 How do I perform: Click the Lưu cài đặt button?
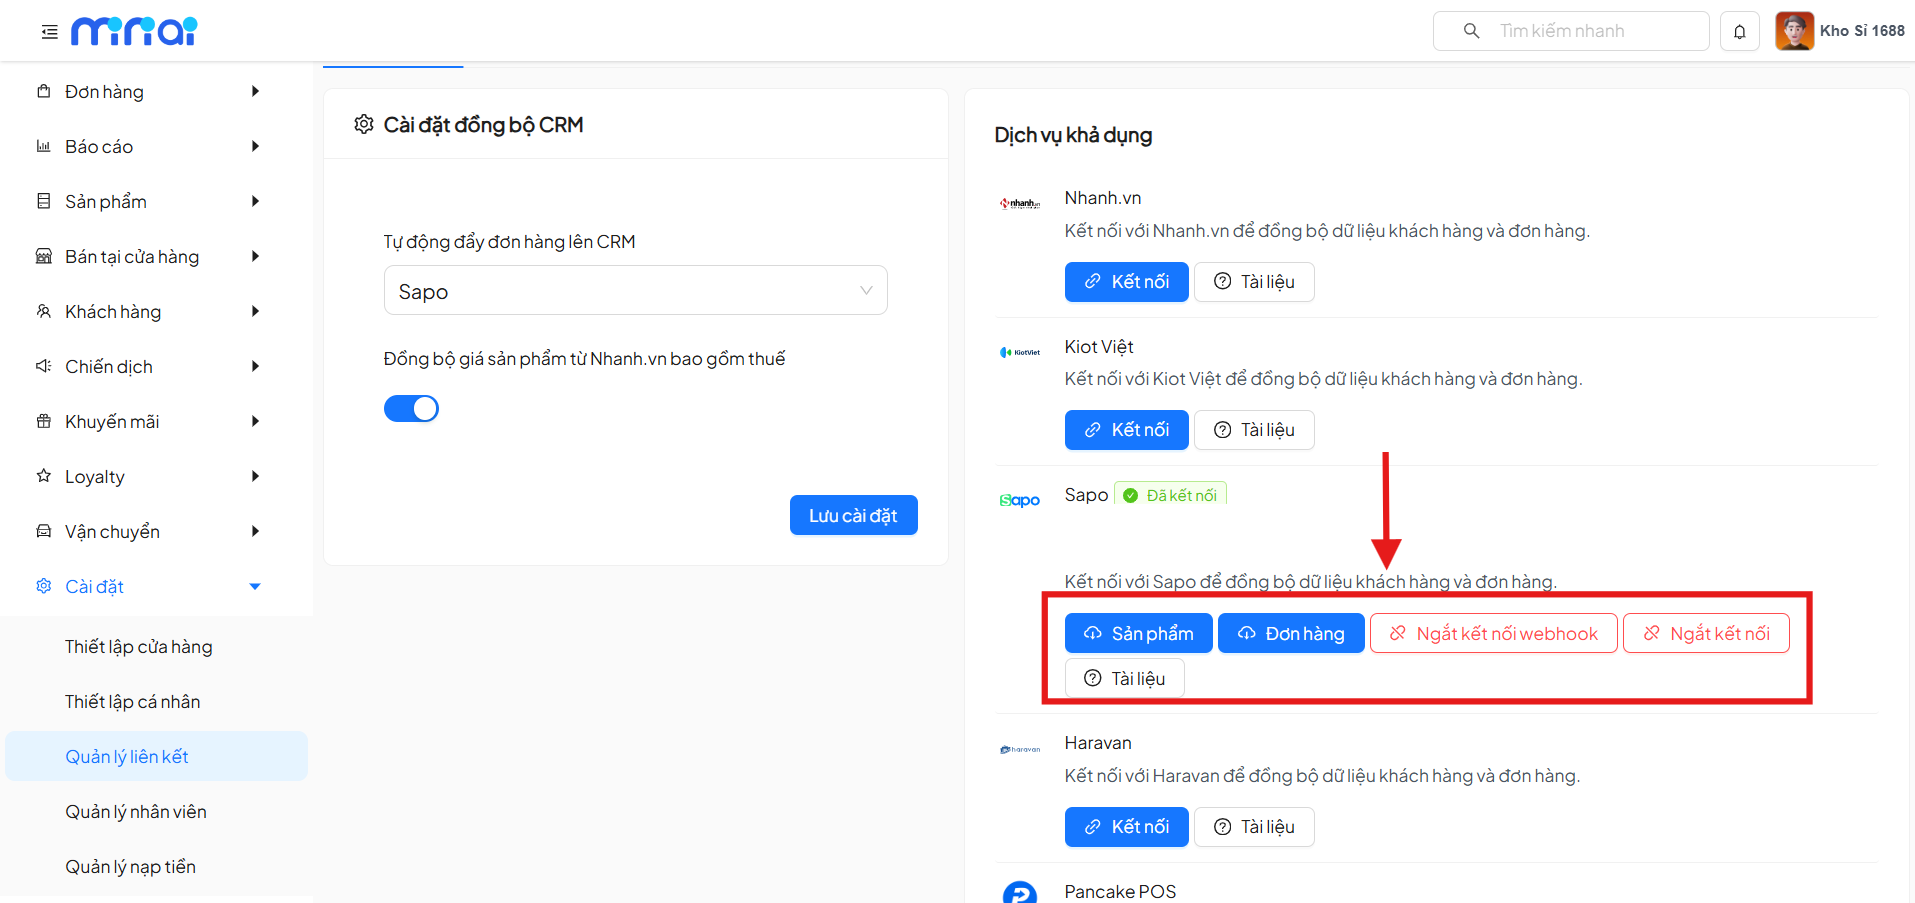pyautogui.click(x=853, y=515)
